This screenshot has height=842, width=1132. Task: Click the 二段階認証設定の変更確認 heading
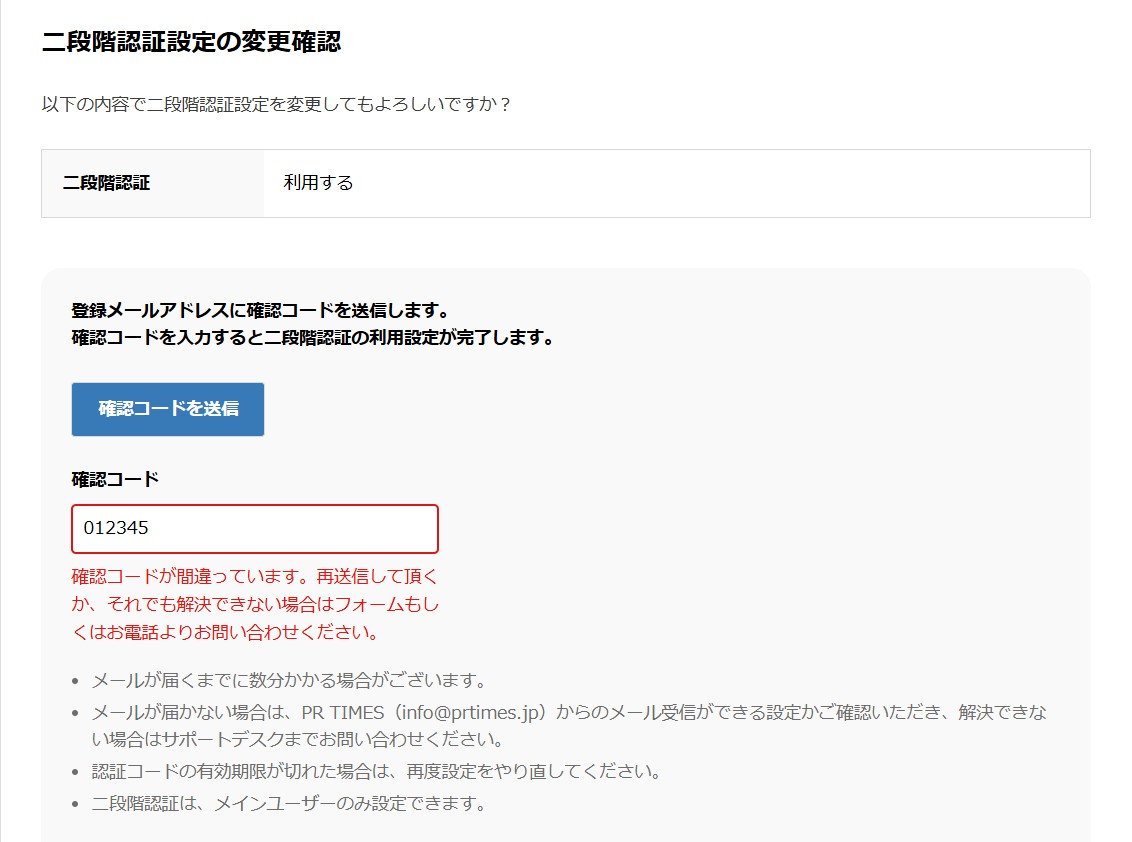[x=191, y=42]
